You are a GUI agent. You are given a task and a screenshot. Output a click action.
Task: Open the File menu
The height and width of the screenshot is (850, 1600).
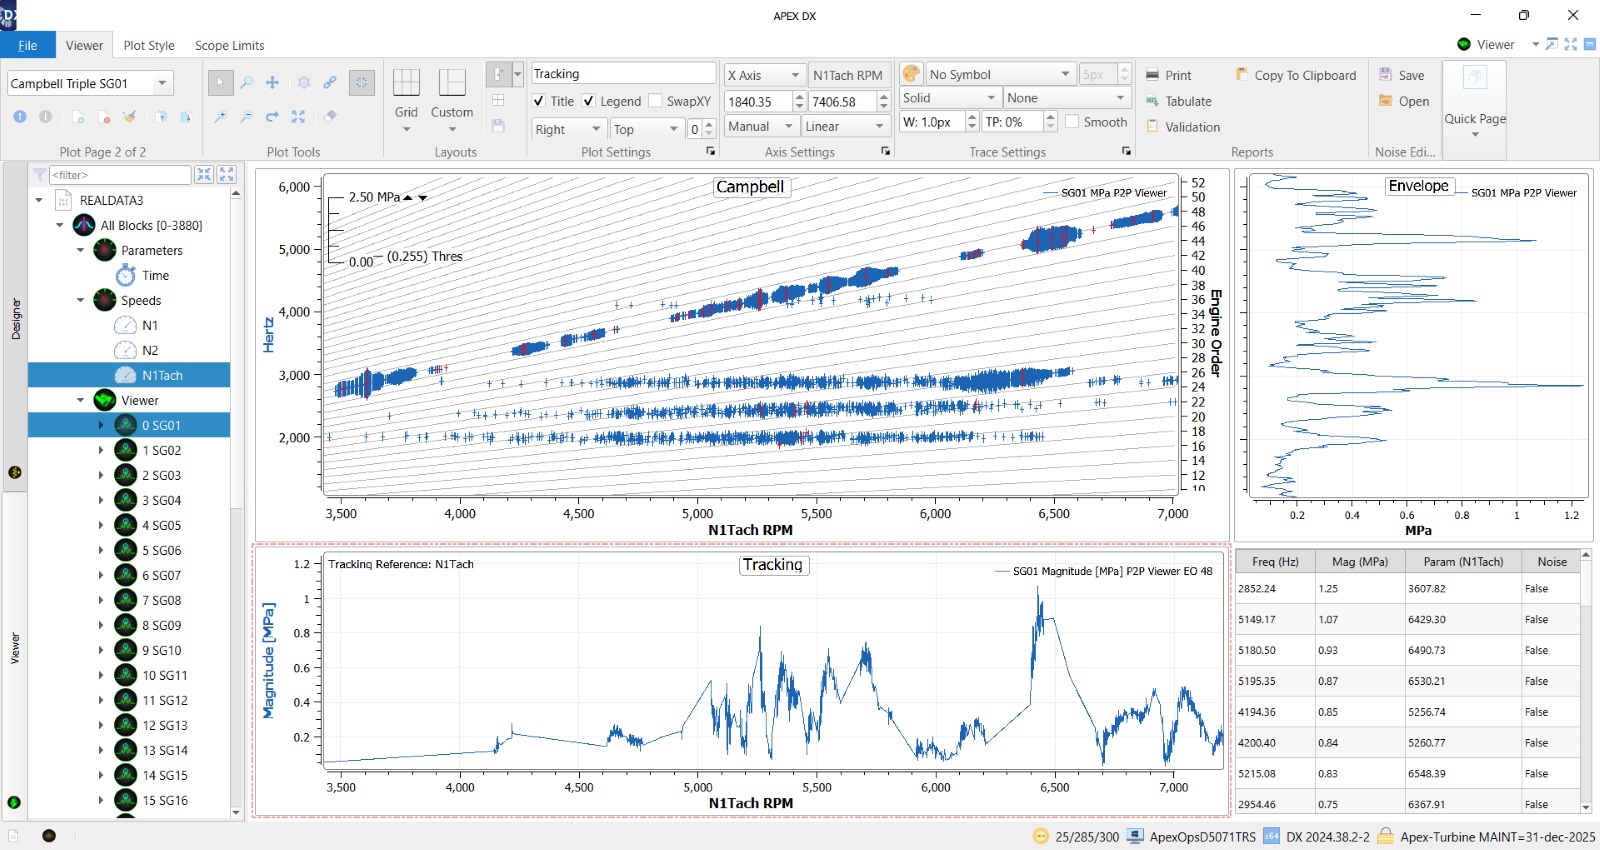coord(28,45)
